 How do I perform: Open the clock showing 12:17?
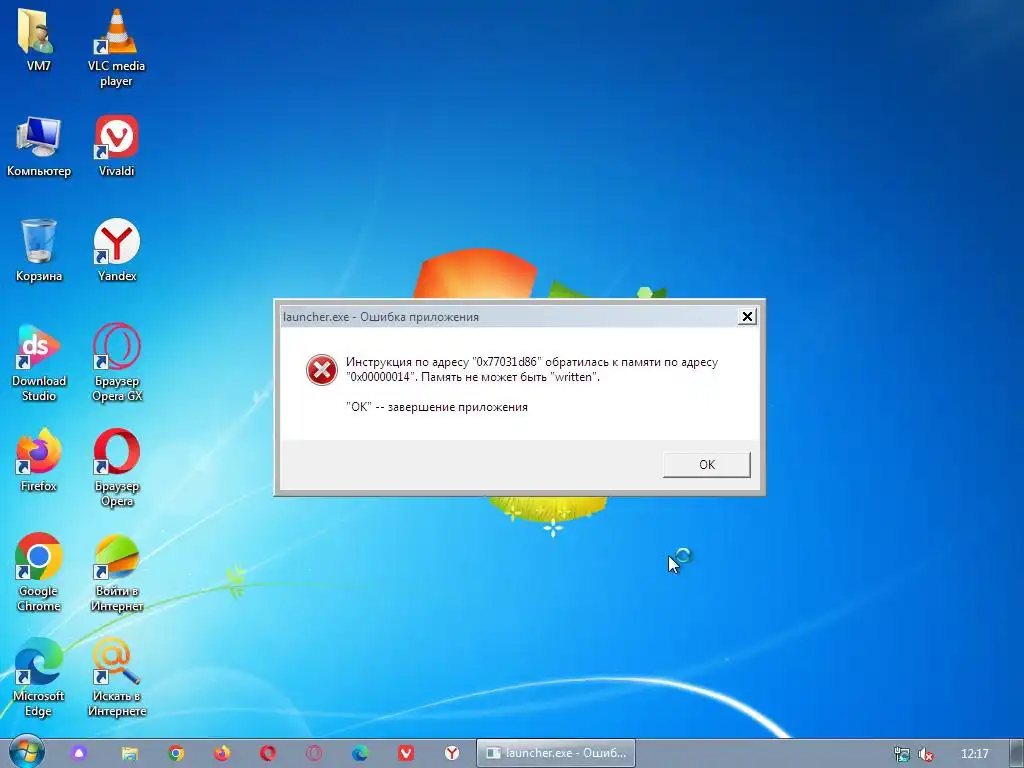pos(974,754)
